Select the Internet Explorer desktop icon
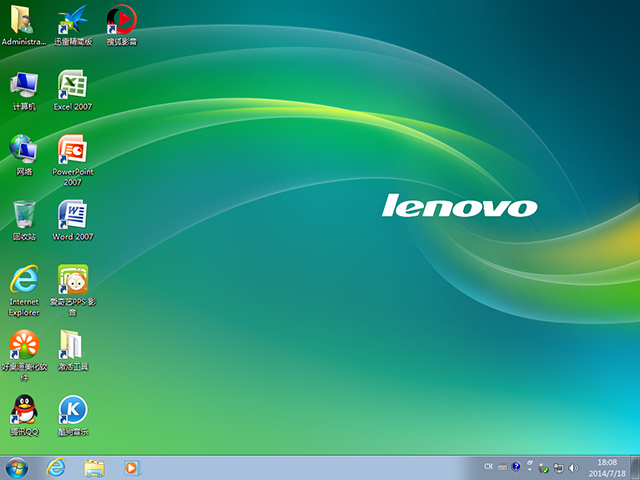 click(24, 280)
